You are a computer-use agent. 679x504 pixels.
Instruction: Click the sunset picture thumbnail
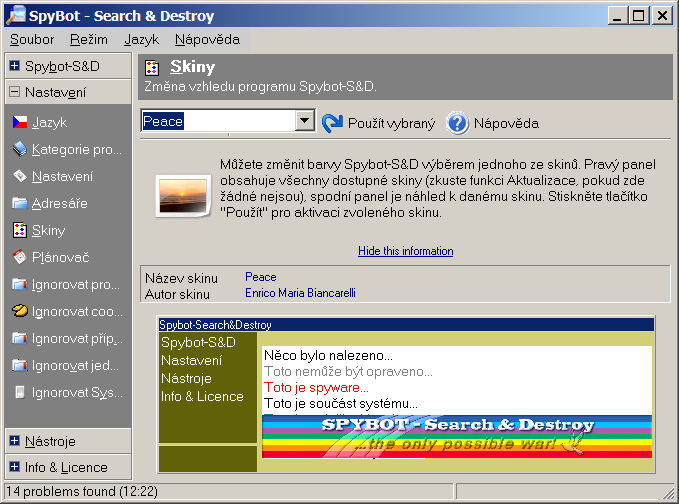[x=183, y=196]
